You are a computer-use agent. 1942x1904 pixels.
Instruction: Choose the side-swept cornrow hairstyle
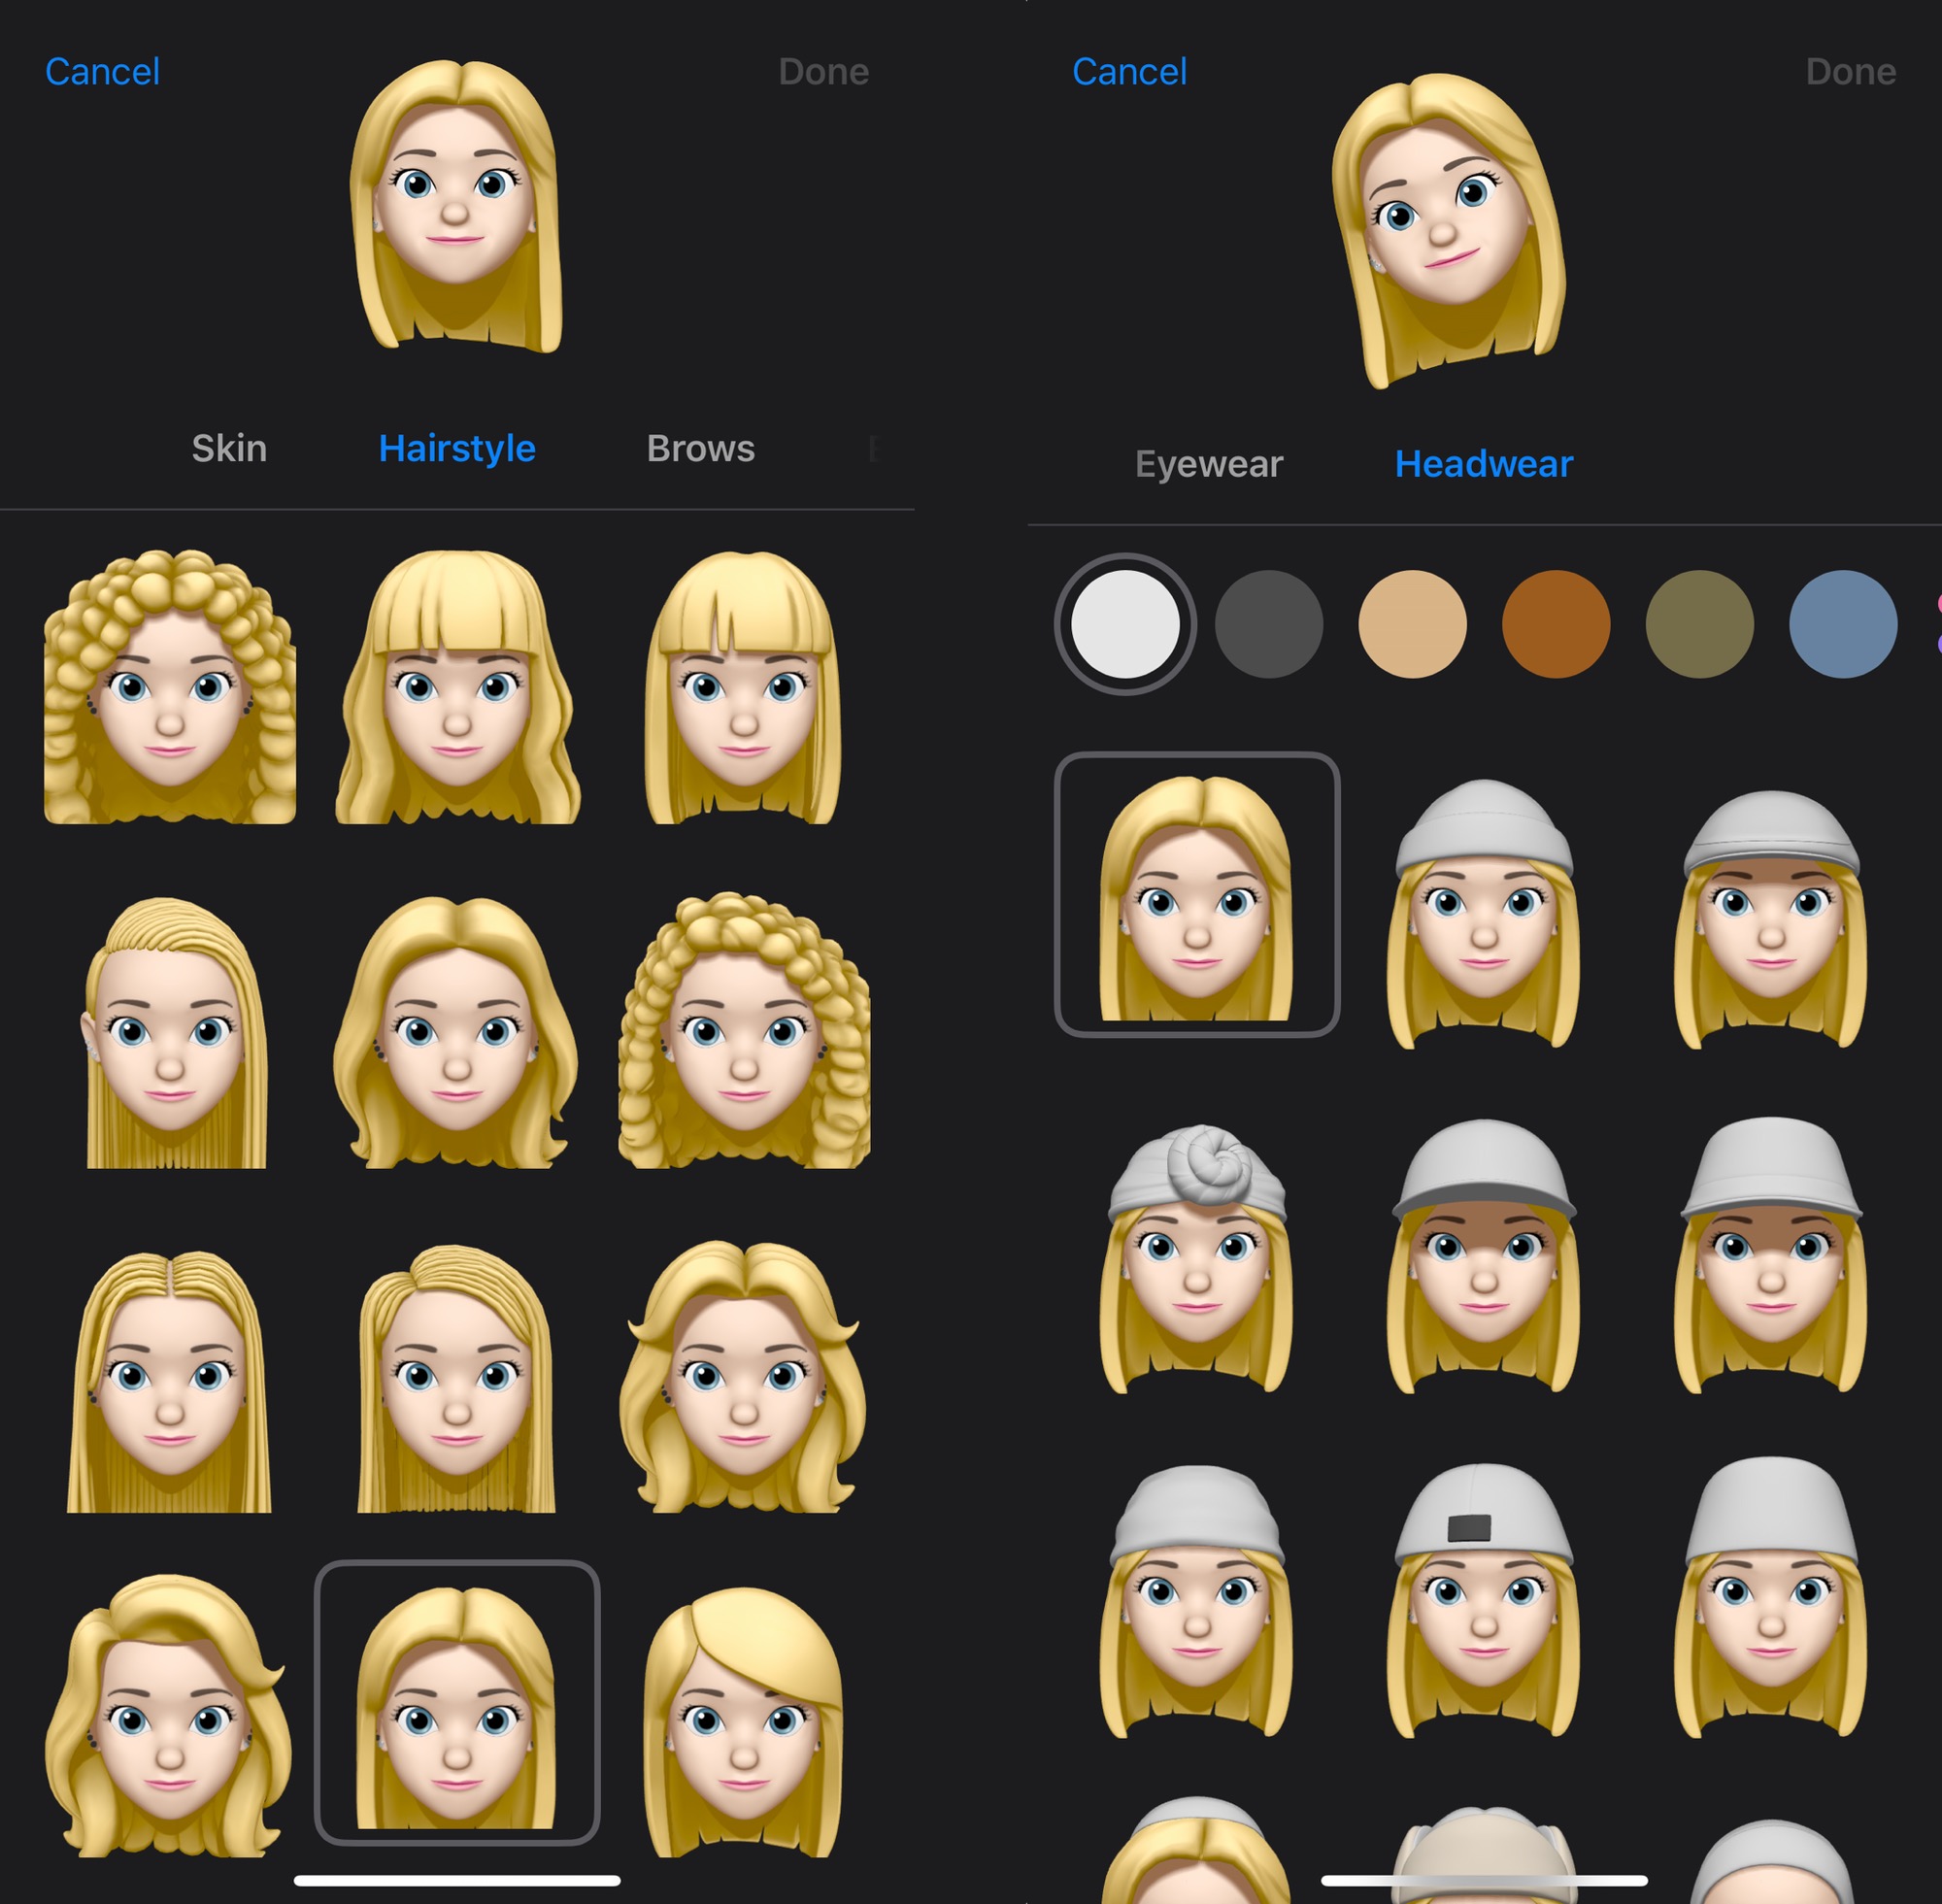click(172, 1032)
